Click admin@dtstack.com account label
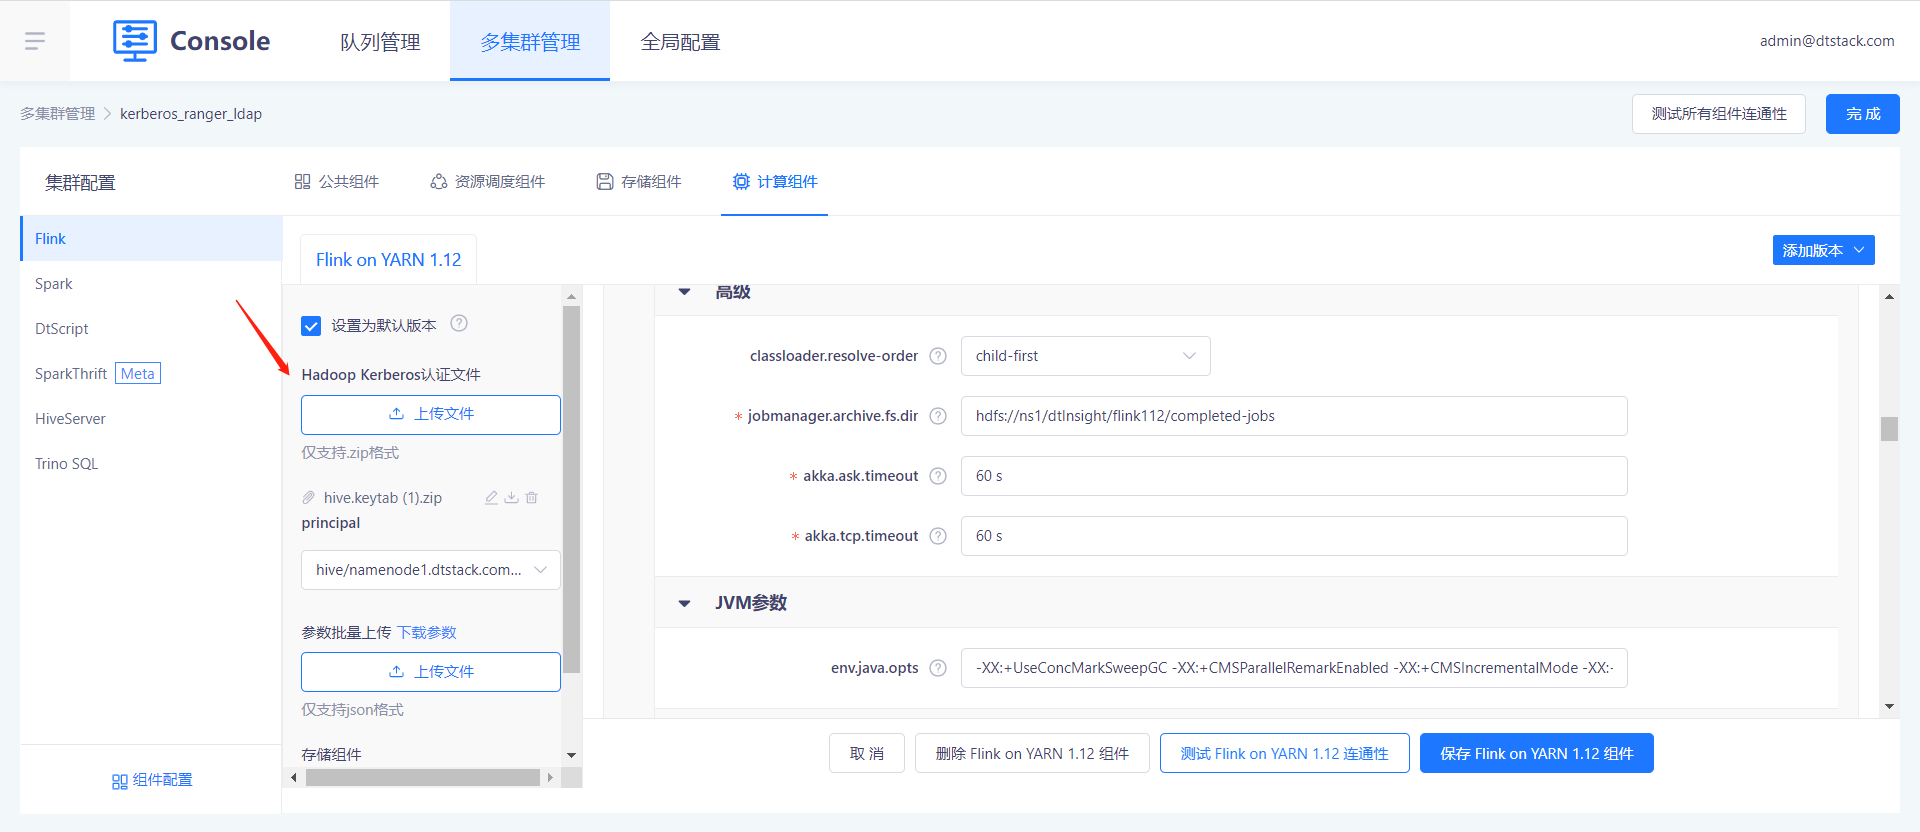 coord(1827,41)
